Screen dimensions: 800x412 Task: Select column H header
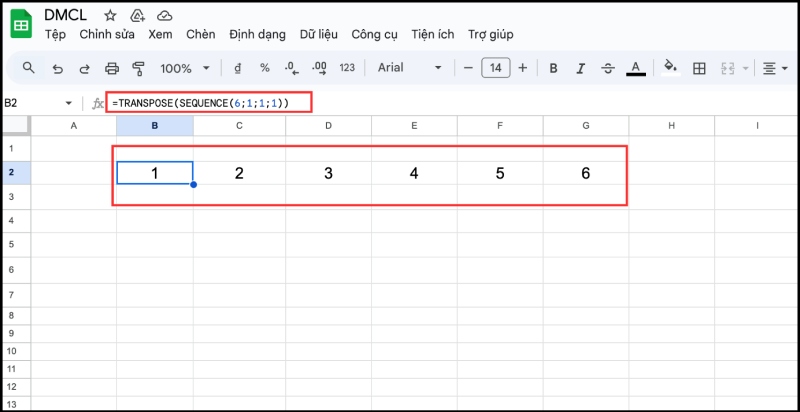point(671,125)
